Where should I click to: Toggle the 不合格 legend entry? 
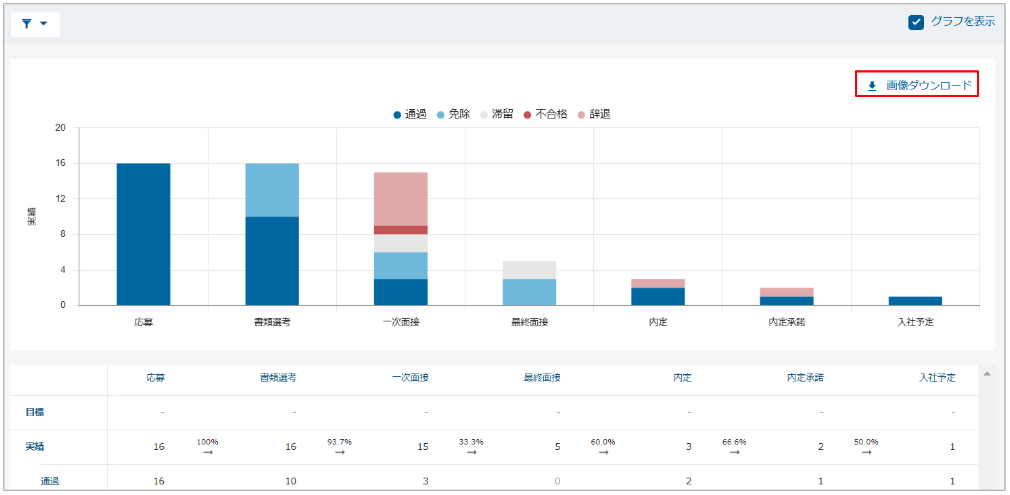545,115
